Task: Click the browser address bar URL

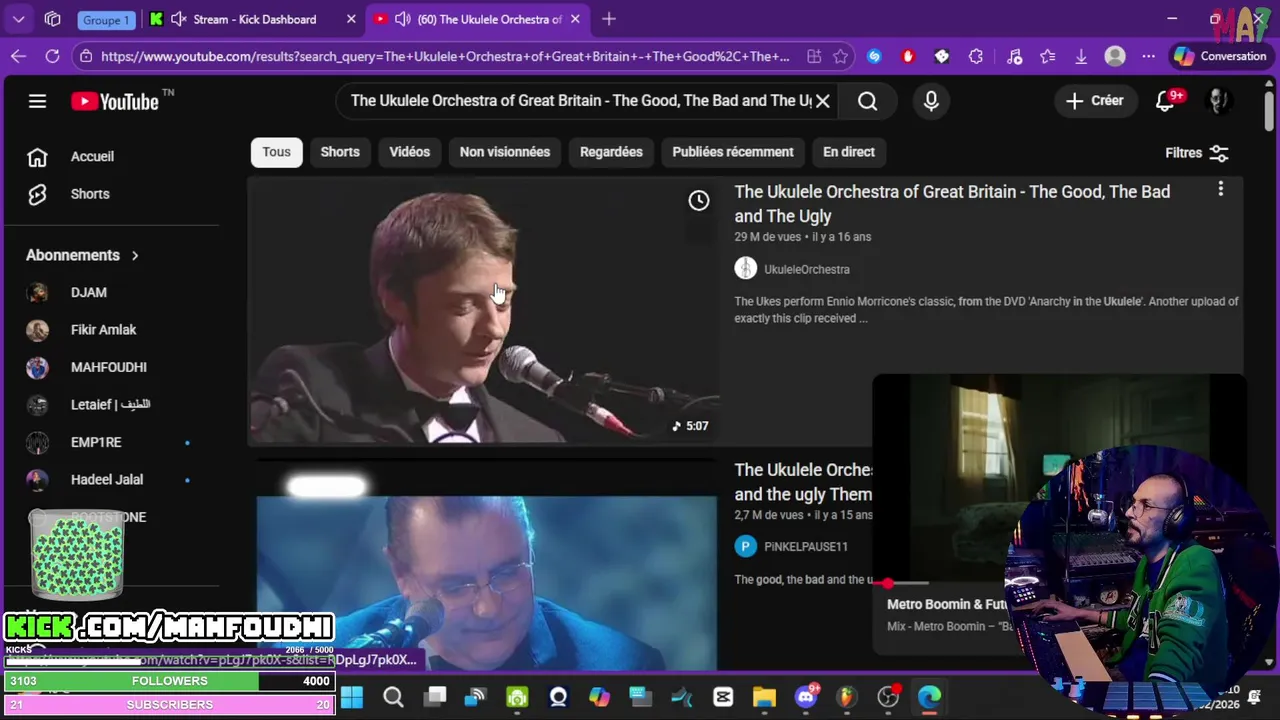Action: click(445, 57)
